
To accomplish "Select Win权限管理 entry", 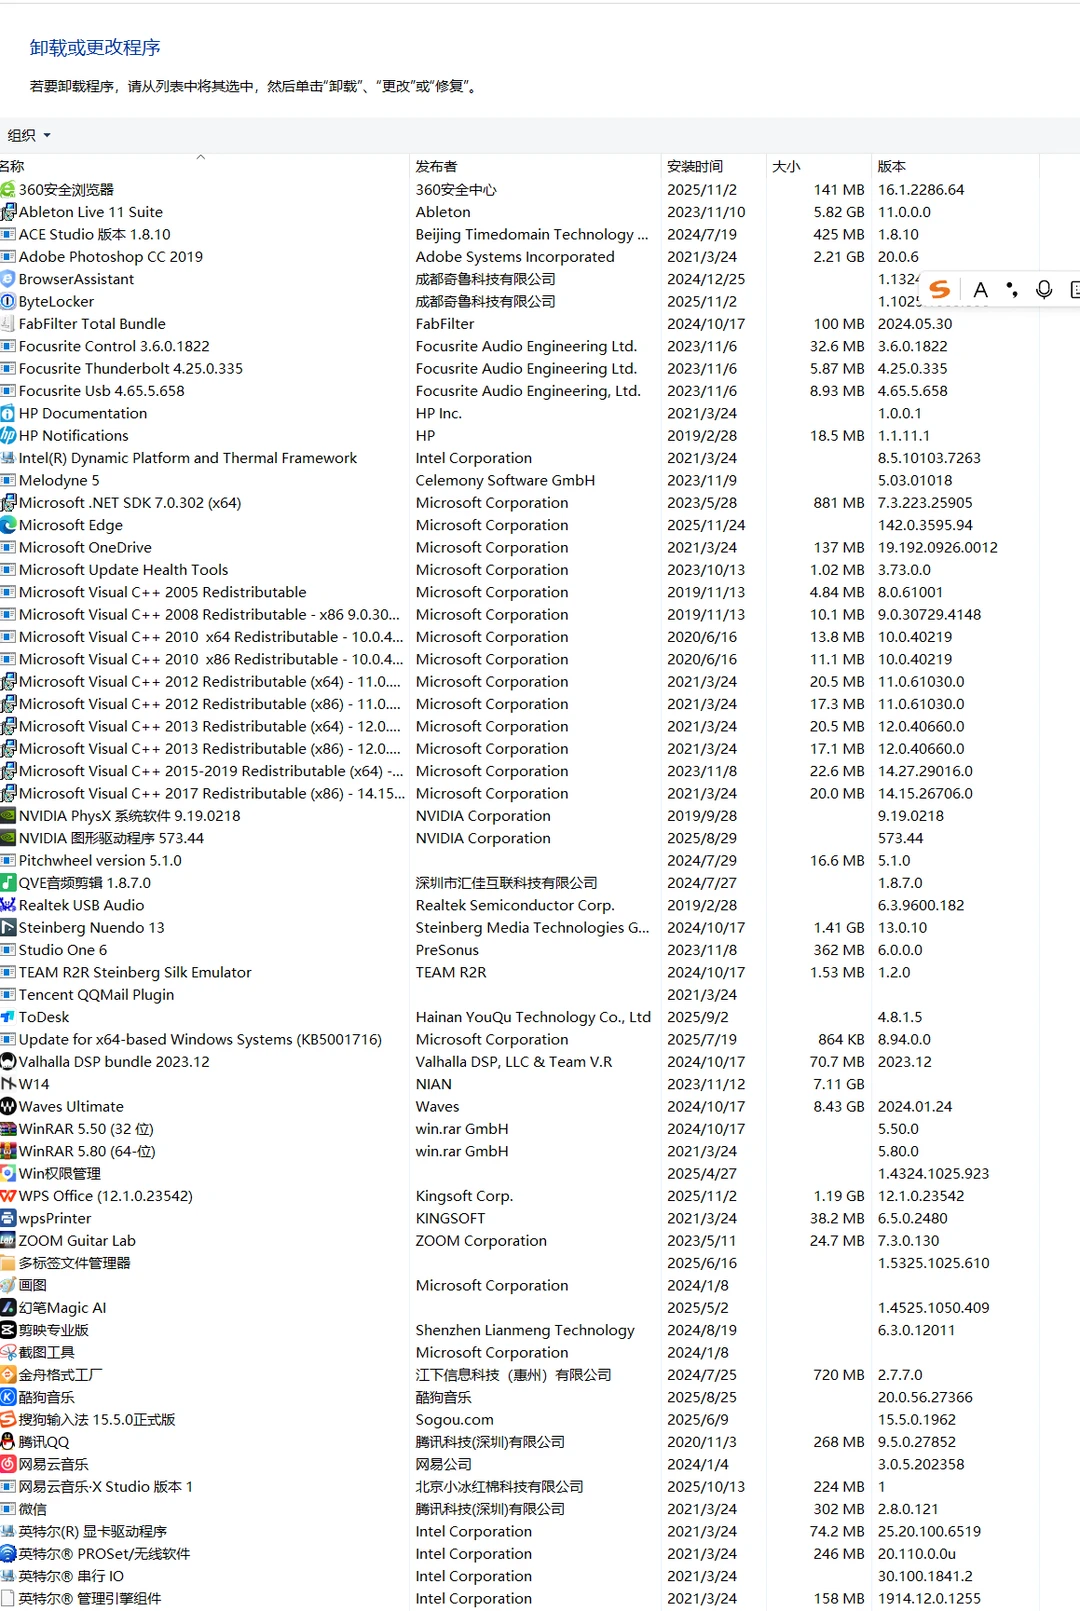I will [x=520, y=1174].
